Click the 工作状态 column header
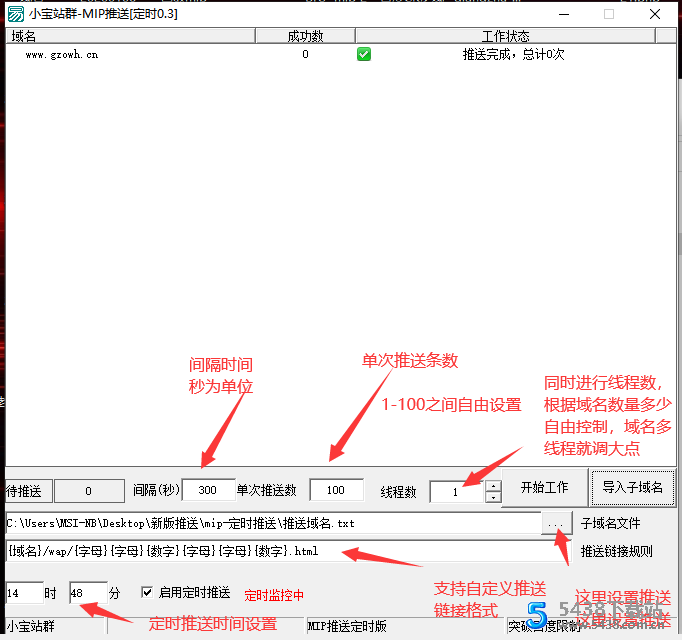Screen dimensions: 682x640 click(505, 36)
